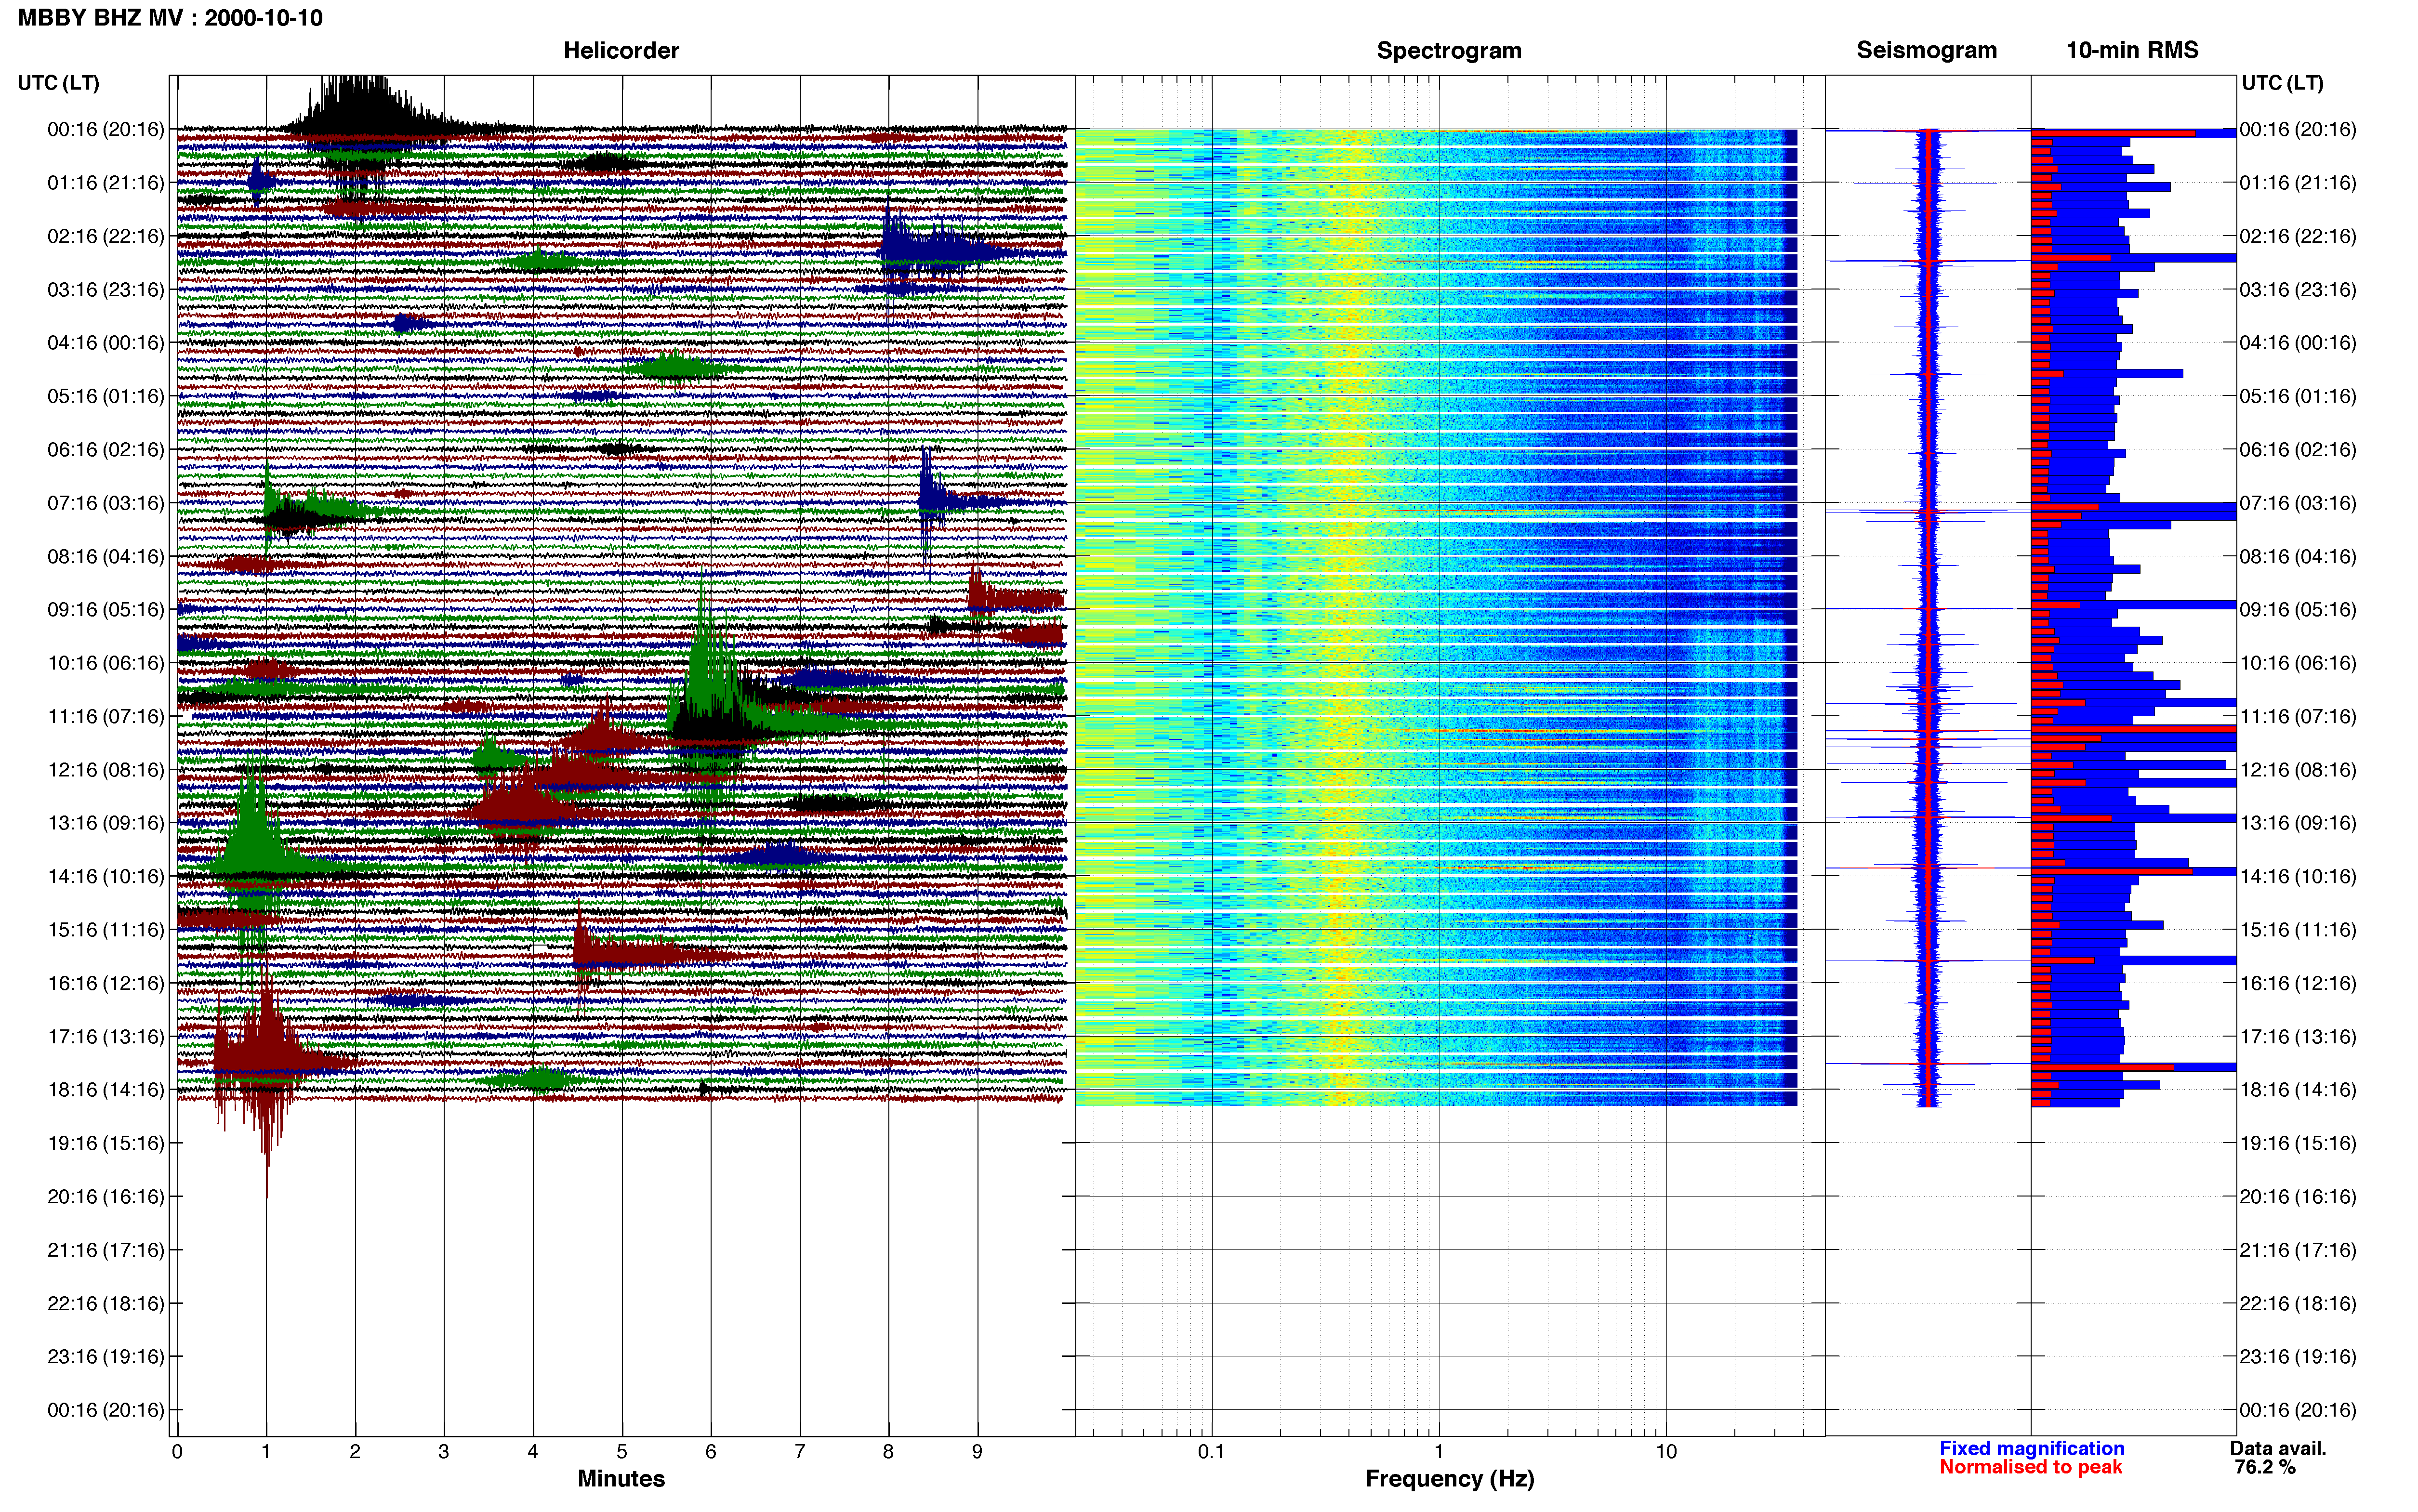2418x1512 pixels.
Task: Click the 'Spectrogram' panel heading
Action: [1449, 50]
